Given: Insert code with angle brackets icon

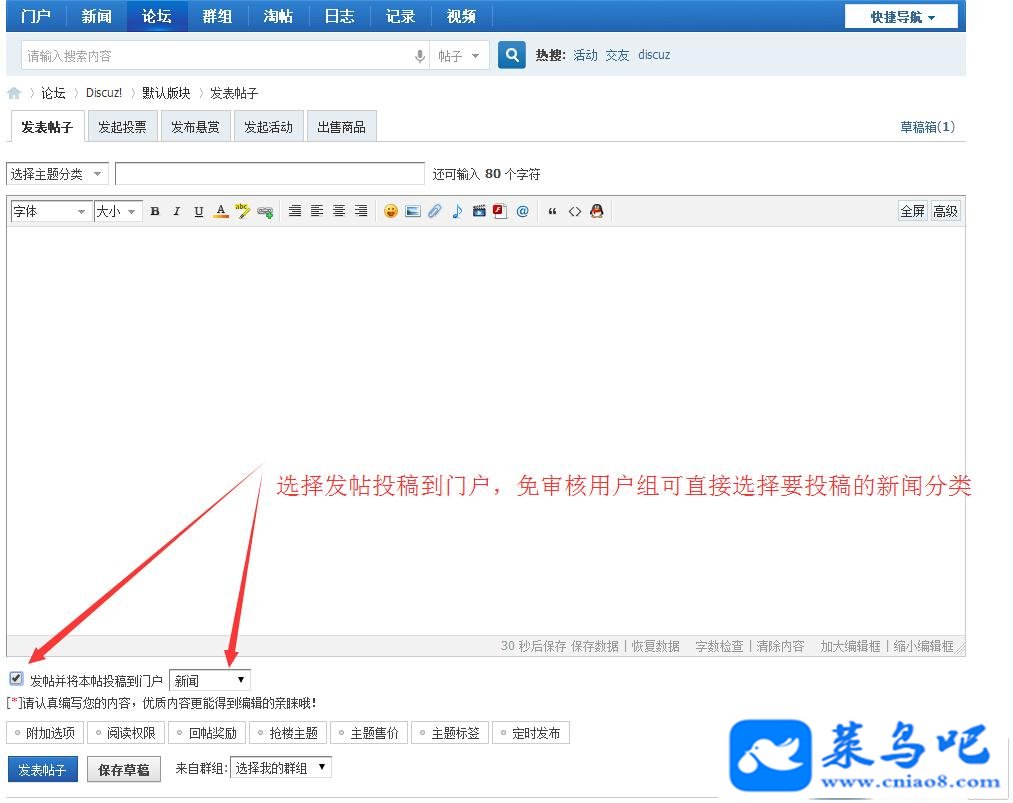Looking at the screenshot, I should 574,211.
